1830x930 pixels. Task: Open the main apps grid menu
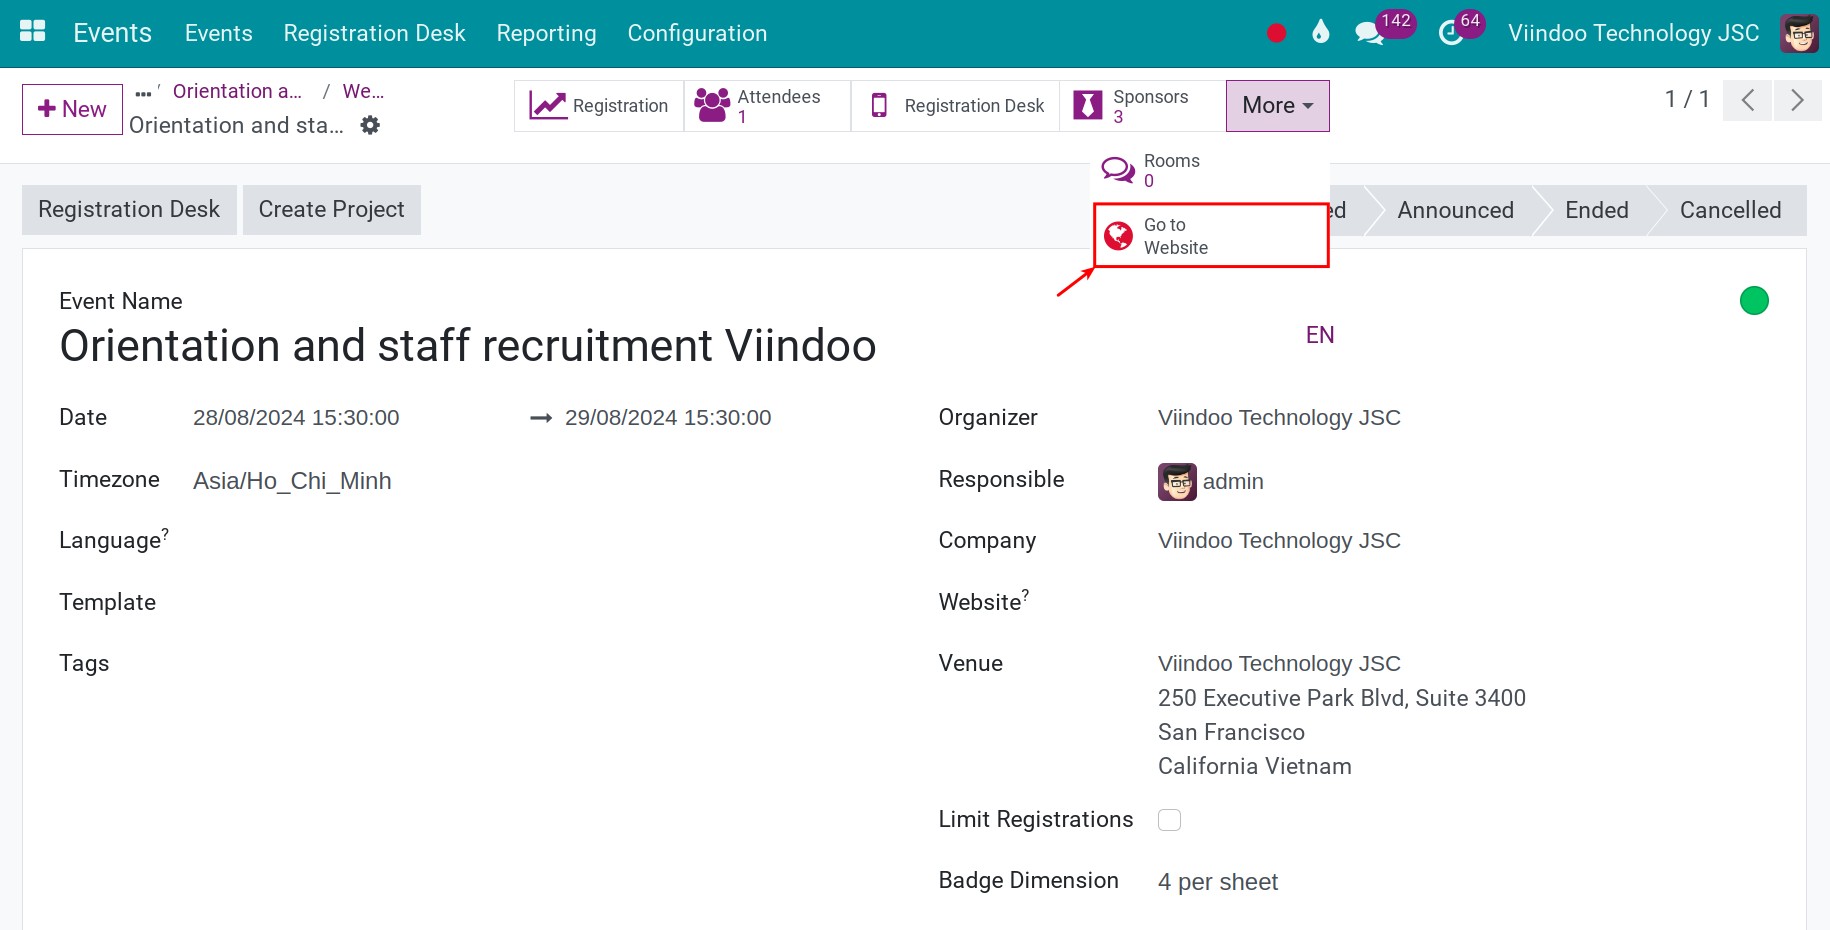tap(33, 32)
